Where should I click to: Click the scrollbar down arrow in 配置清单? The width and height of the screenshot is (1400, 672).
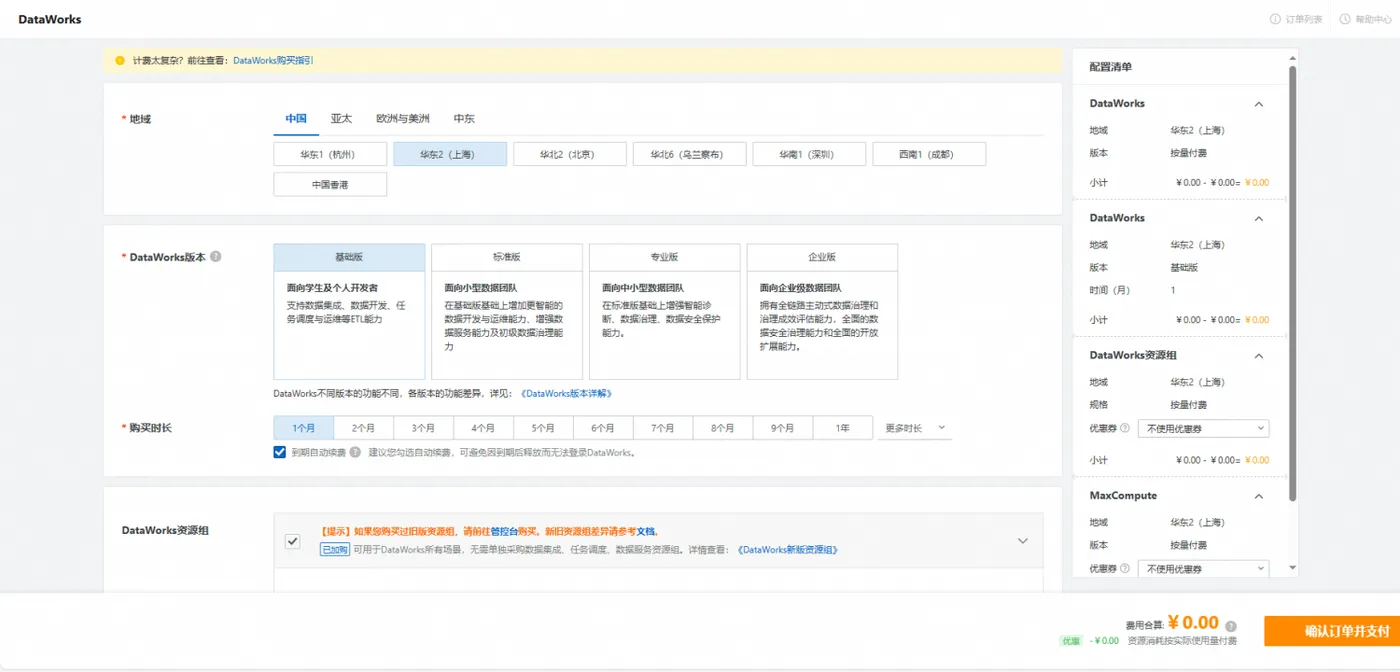click(1292, 568)
